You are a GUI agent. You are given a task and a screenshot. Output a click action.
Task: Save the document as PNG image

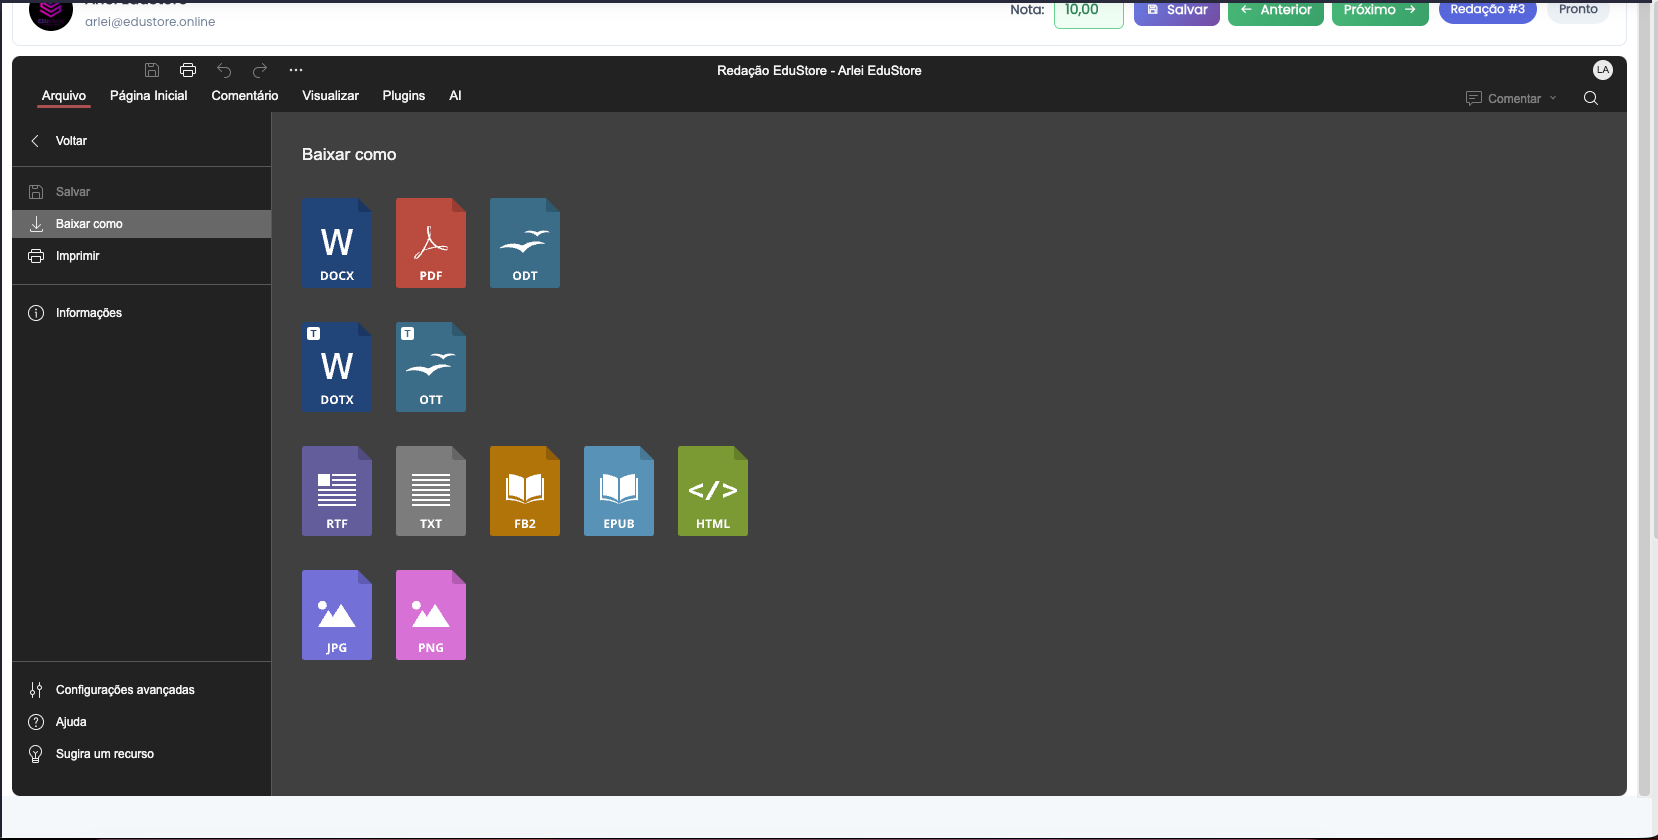pos(431,615)
